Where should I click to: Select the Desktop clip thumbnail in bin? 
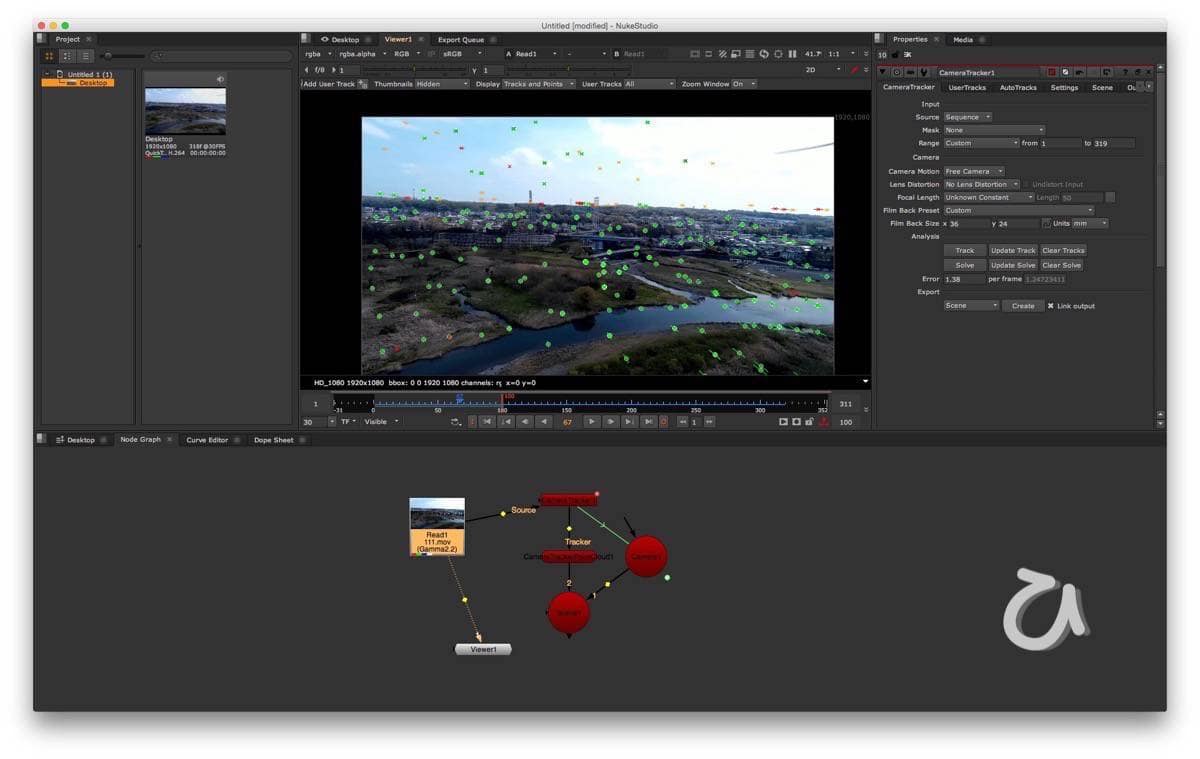(185, 111)
